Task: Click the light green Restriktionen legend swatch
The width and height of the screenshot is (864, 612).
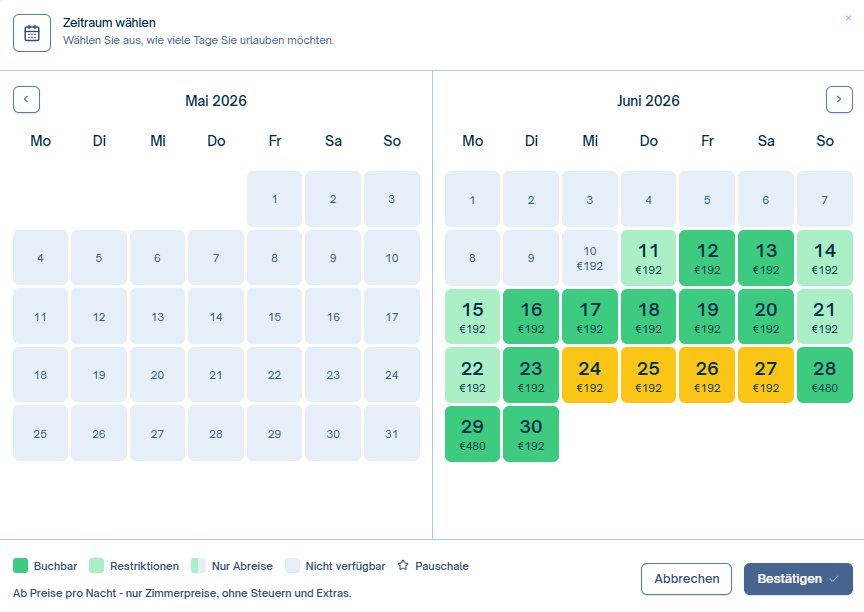Action: (x=96, y=566)
